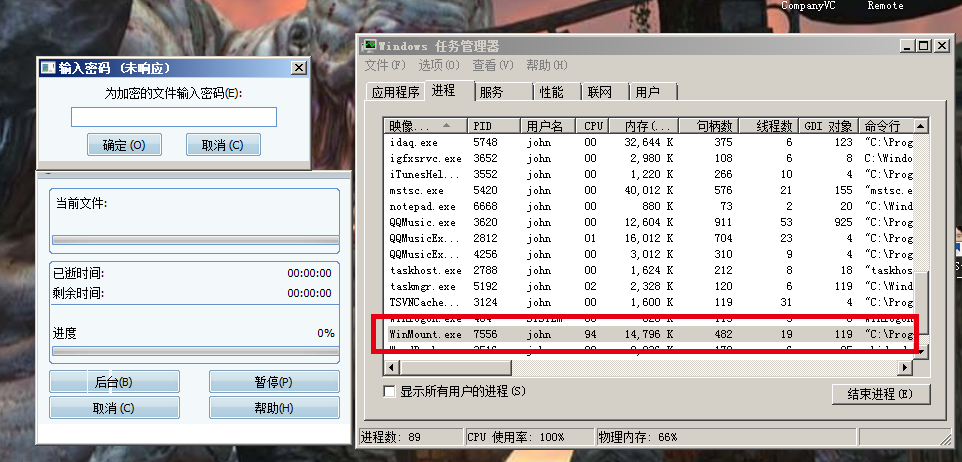Click the 7556 PID cell

pos(485,334)
